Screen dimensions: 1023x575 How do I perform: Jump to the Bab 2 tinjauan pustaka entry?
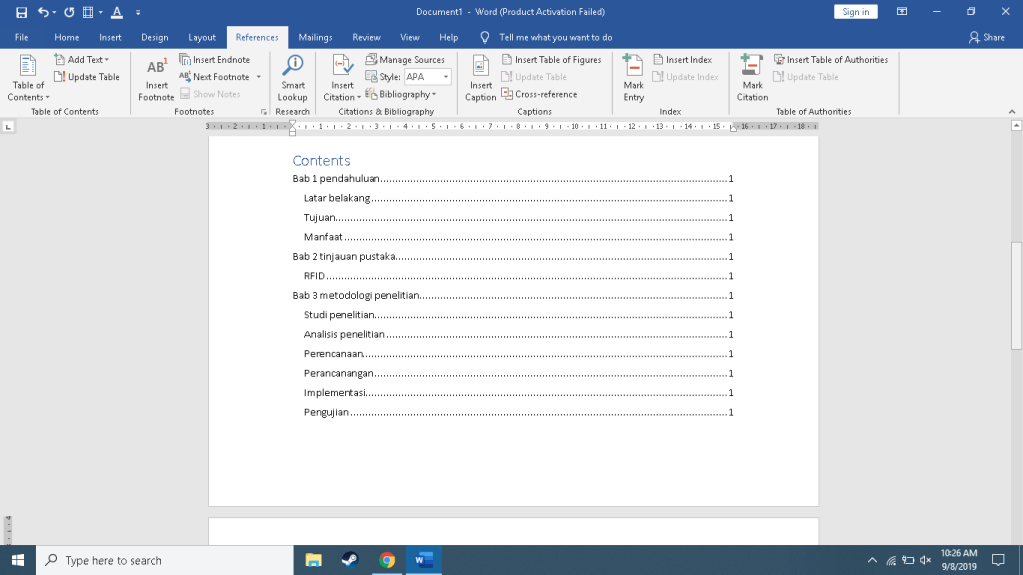click(344, 257)
